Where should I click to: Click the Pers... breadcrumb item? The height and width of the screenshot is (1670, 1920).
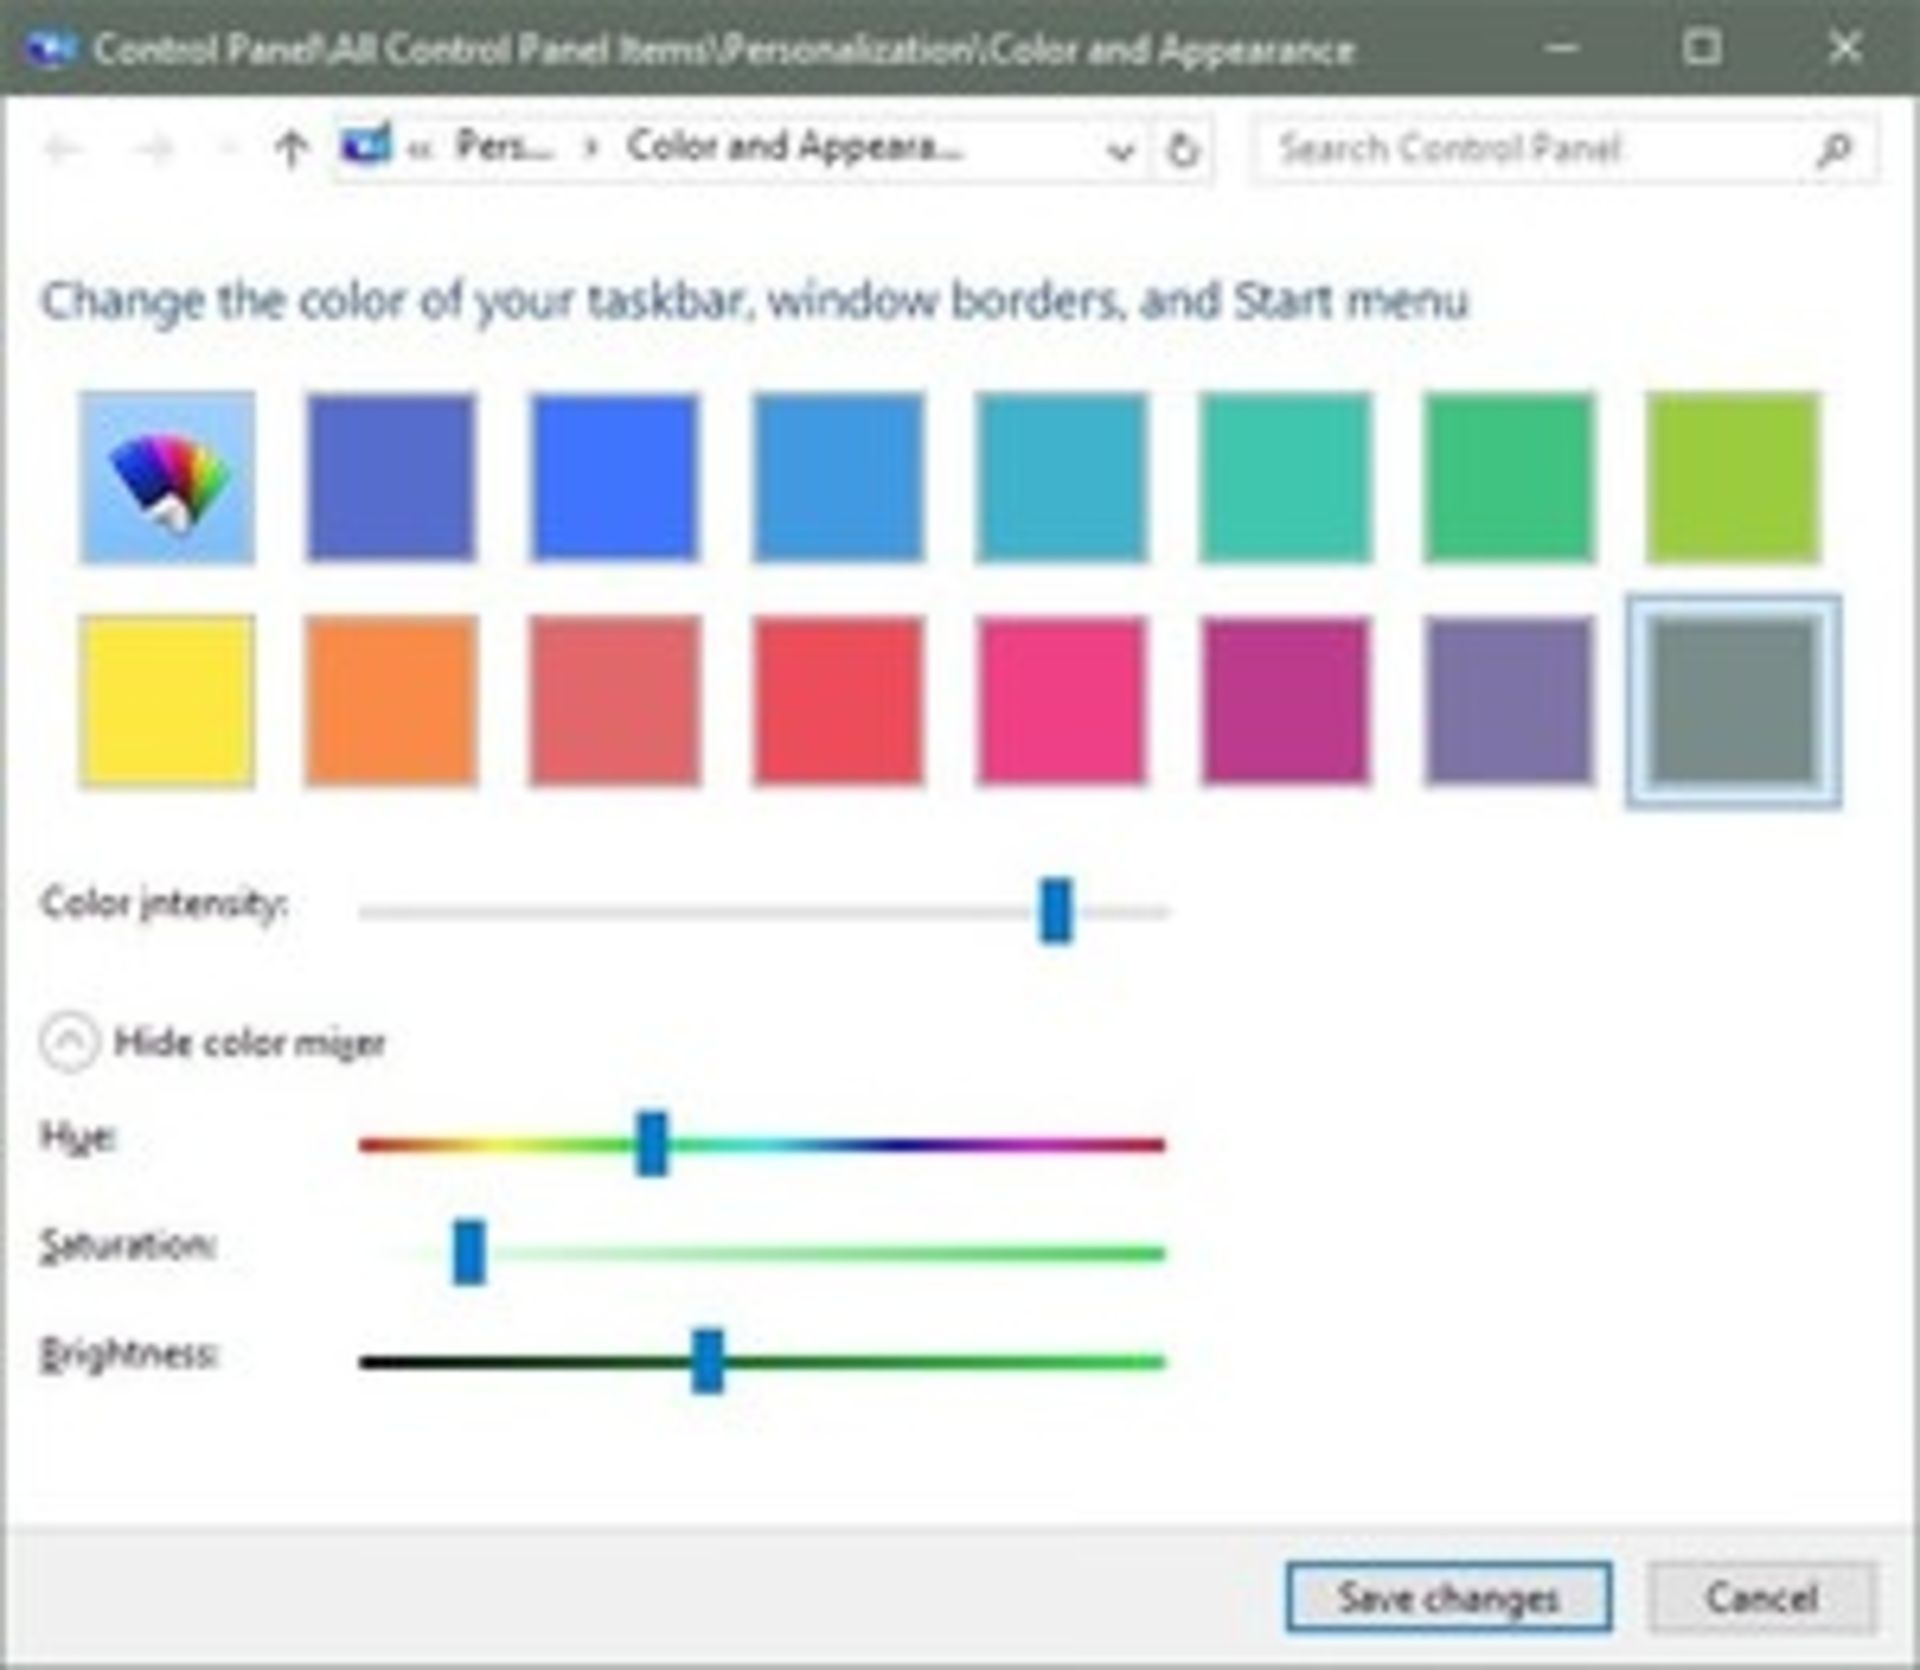click(503, 148)
